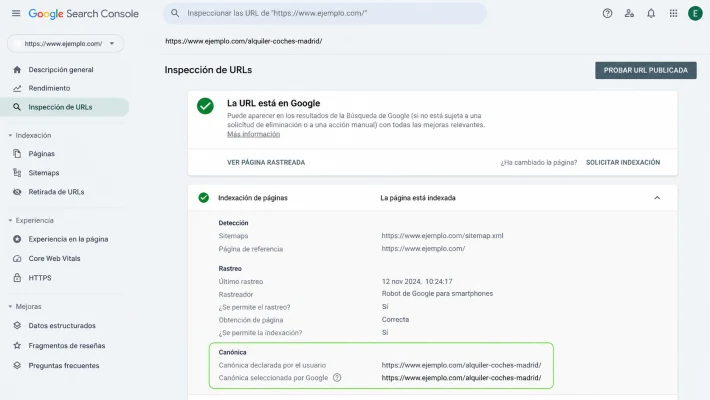
Task: Click Obtención de página value Correcta
Action: point(395,319)
